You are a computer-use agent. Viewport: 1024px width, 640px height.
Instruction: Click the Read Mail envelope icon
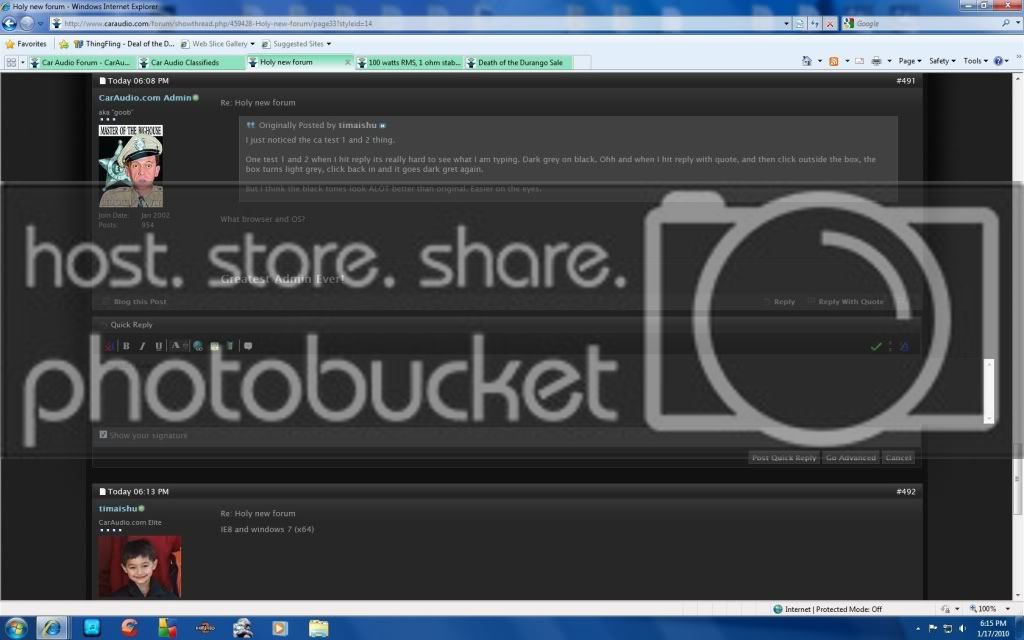[859, 61]
